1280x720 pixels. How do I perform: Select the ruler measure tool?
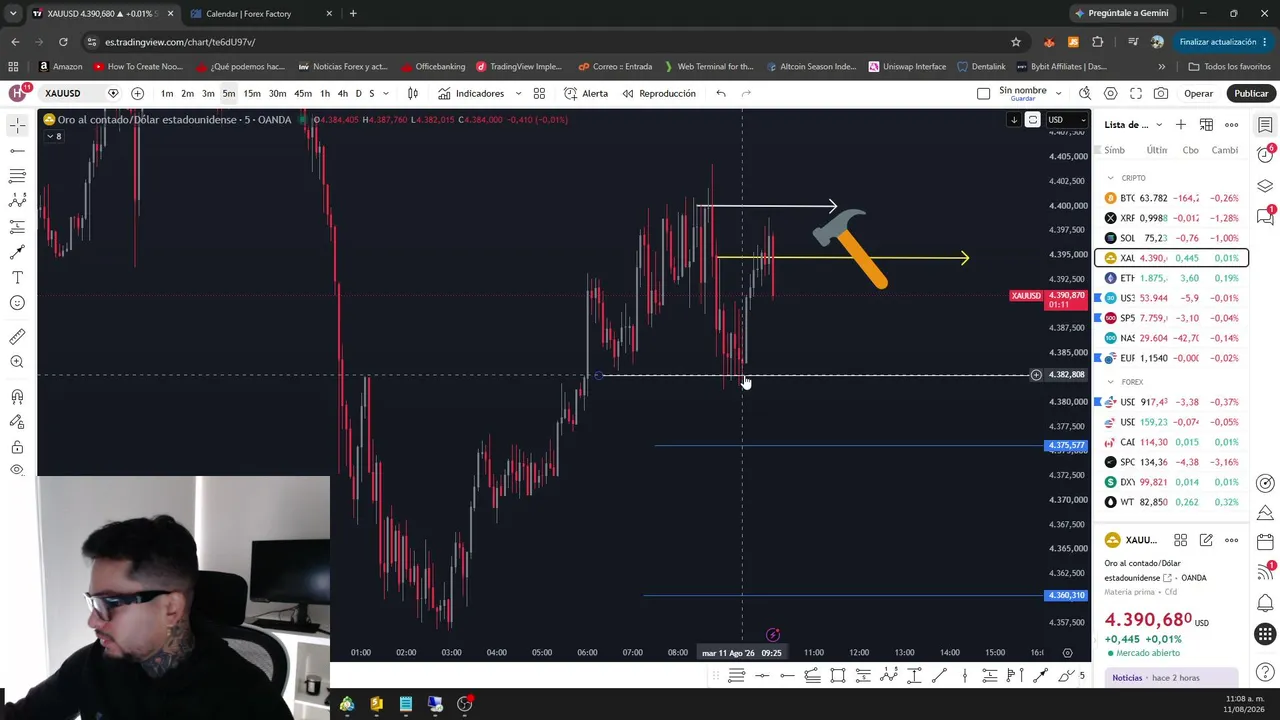[x=17, y=337]
